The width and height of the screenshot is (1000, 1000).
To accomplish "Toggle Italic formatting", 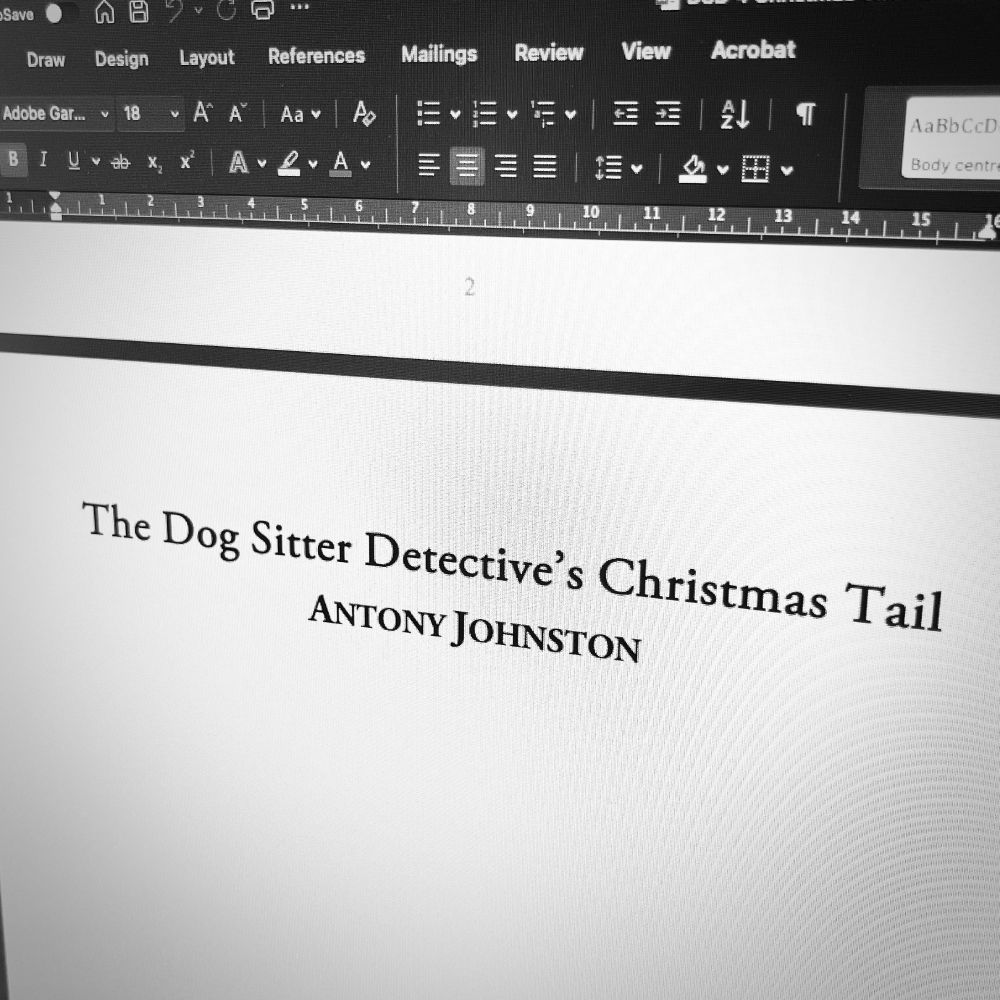I will click(43, 159).
